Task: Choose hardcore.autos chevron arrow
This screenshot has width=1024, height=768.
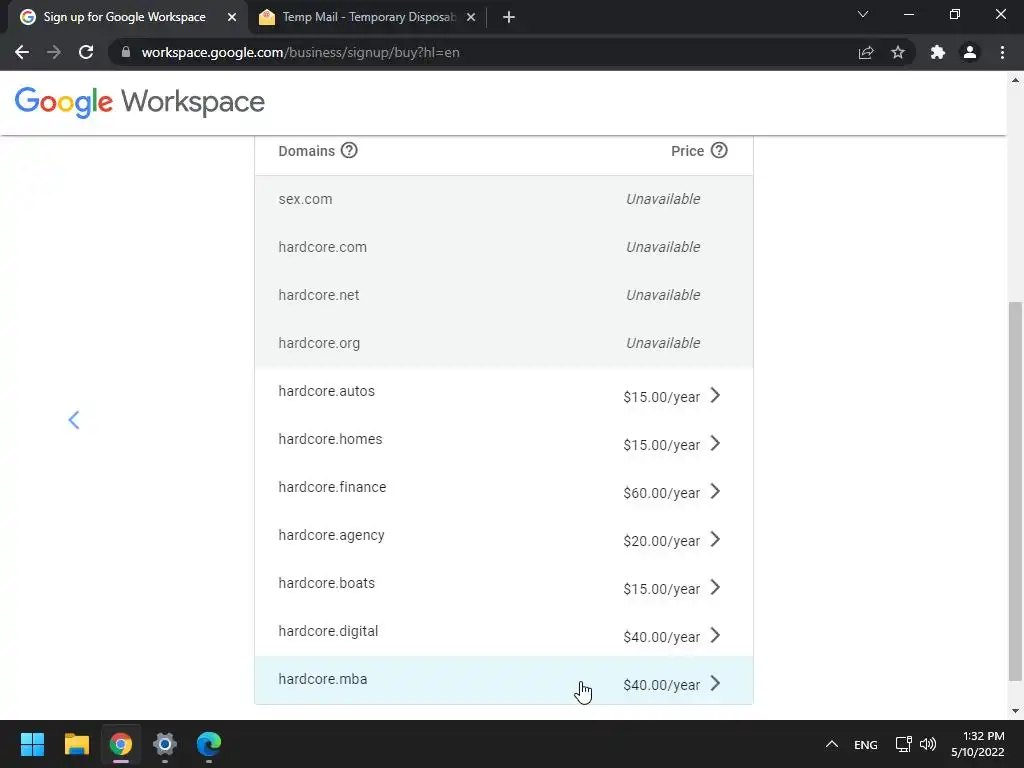Action: click(x=715, y=395)
